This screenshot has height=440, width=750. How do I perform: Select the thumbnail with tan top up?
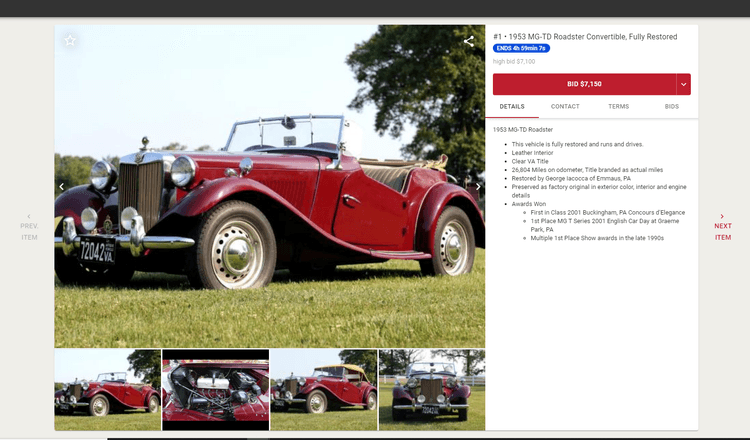coord(324,390)
